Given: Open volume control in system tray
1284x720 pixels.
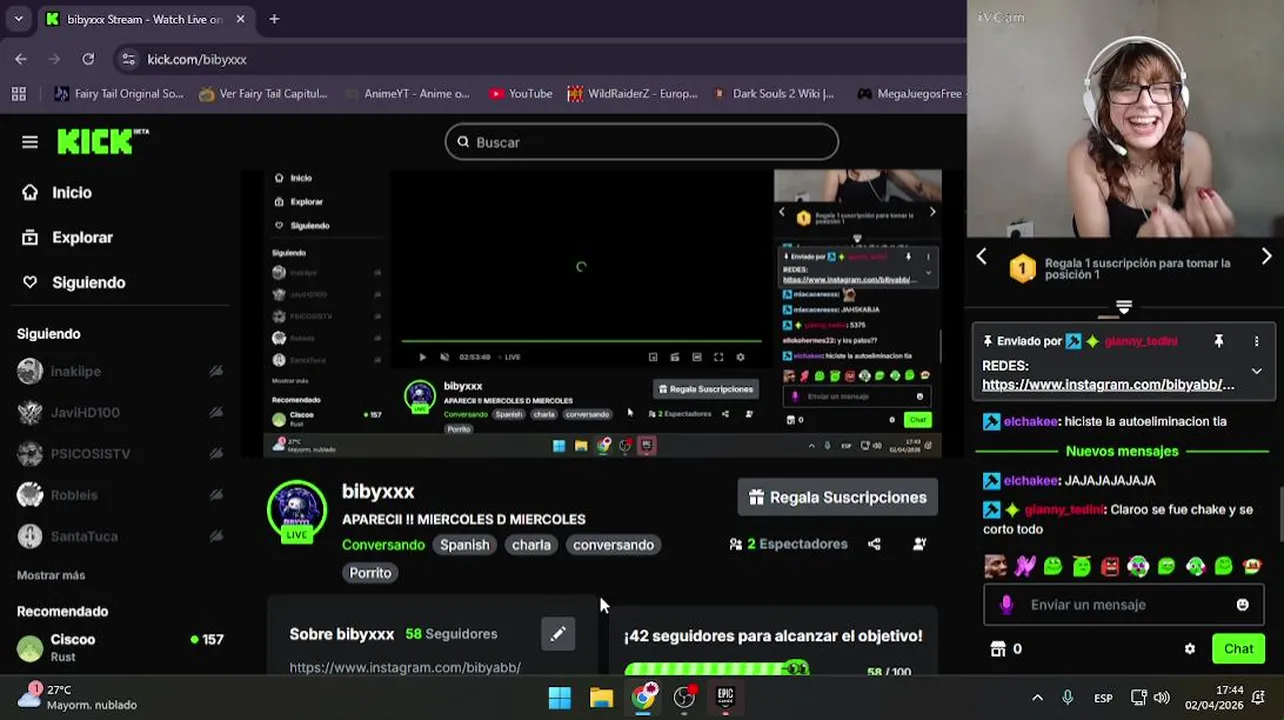Looking at the screenshot, I should (1161, 698).
